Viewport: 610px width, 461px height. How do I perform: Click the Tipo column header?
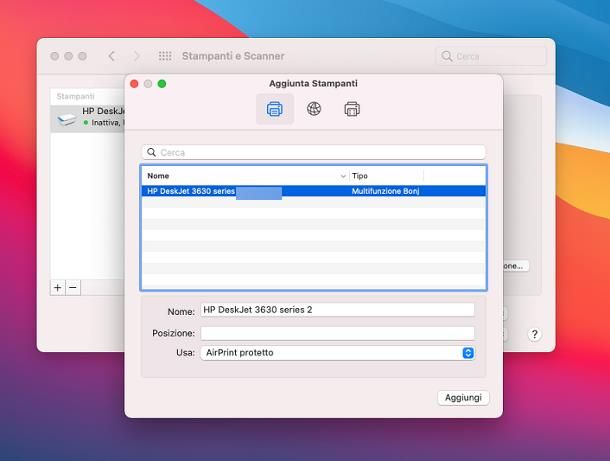coord(360,176)
